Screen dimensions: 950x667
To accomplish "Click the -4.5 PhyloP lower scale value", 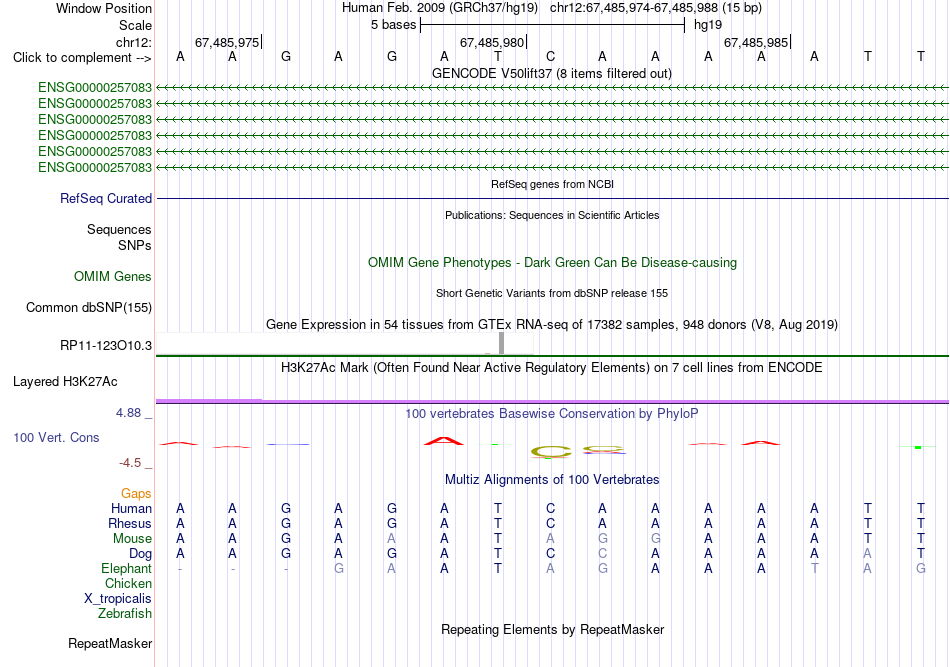I will pyautogui.click(x=130, y=463).
